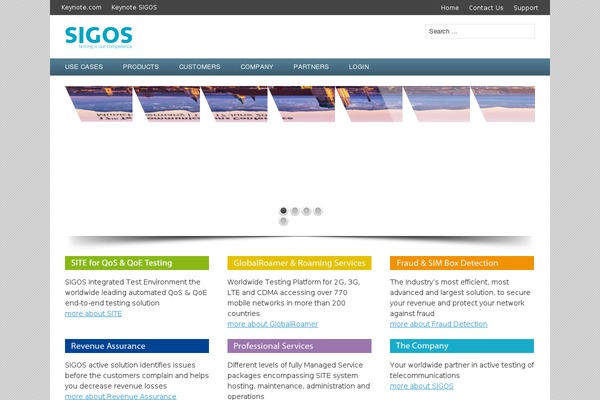Click text 'SIGOS Integrated Test Environment the'

click(132, 282)
